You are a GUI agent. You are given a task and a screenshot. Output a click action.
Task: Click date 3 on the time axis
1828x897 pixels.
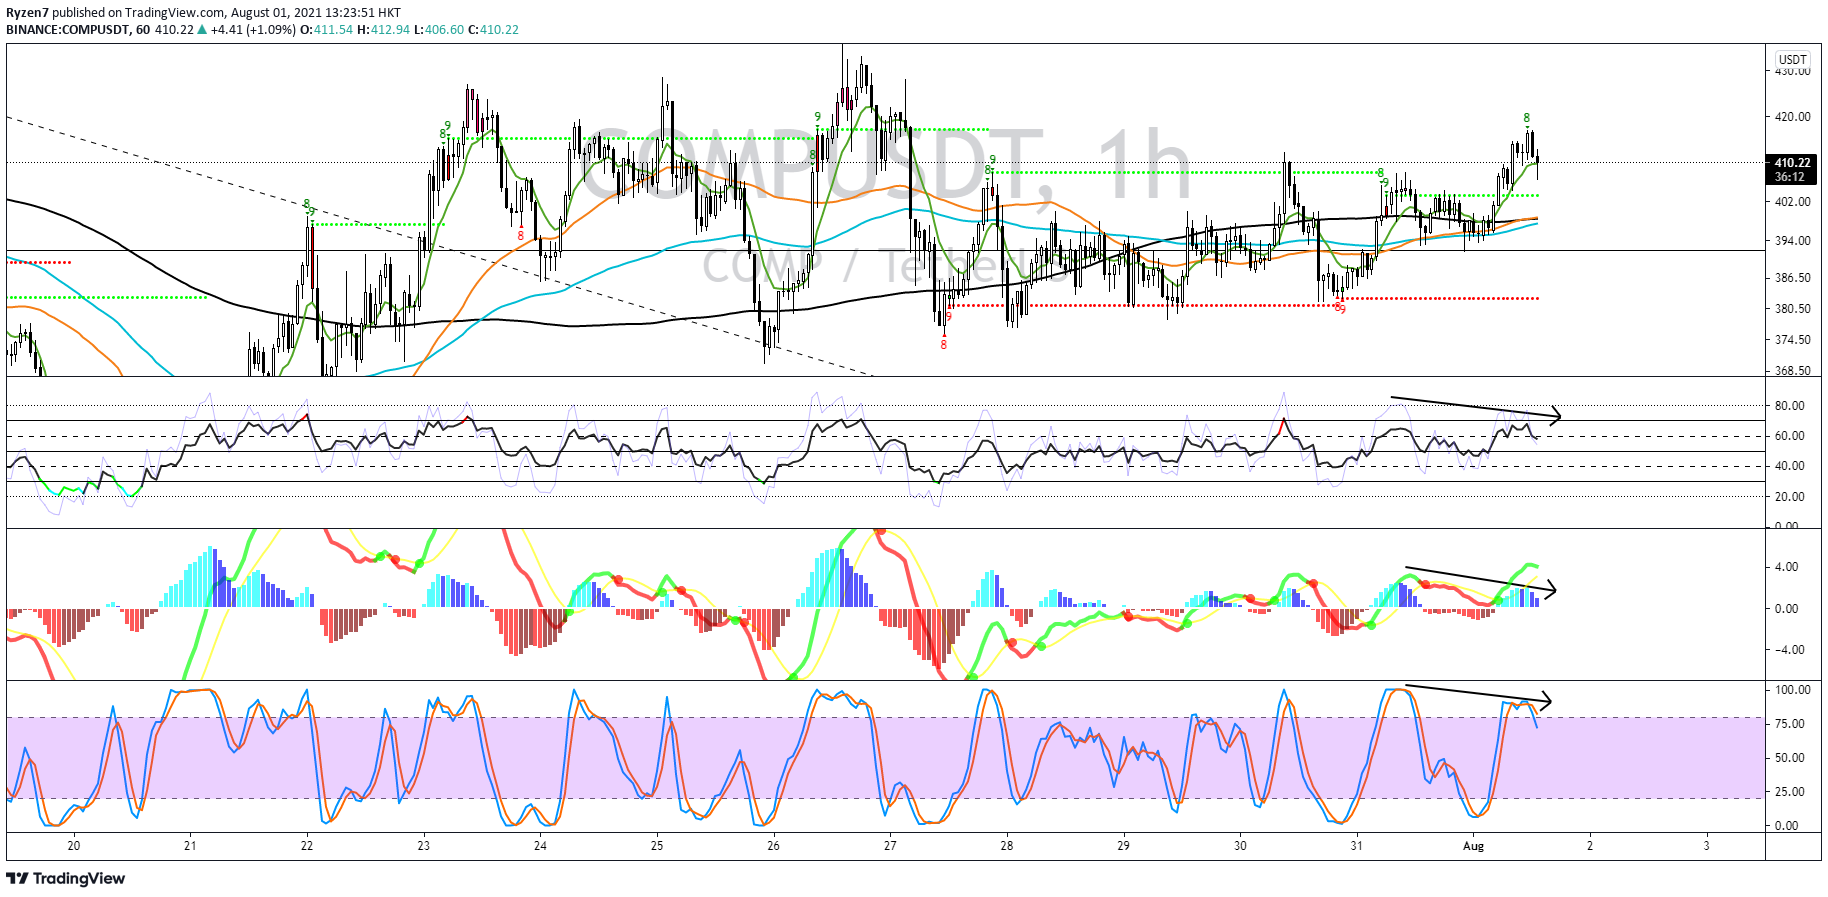click(x=1707, y=845)
